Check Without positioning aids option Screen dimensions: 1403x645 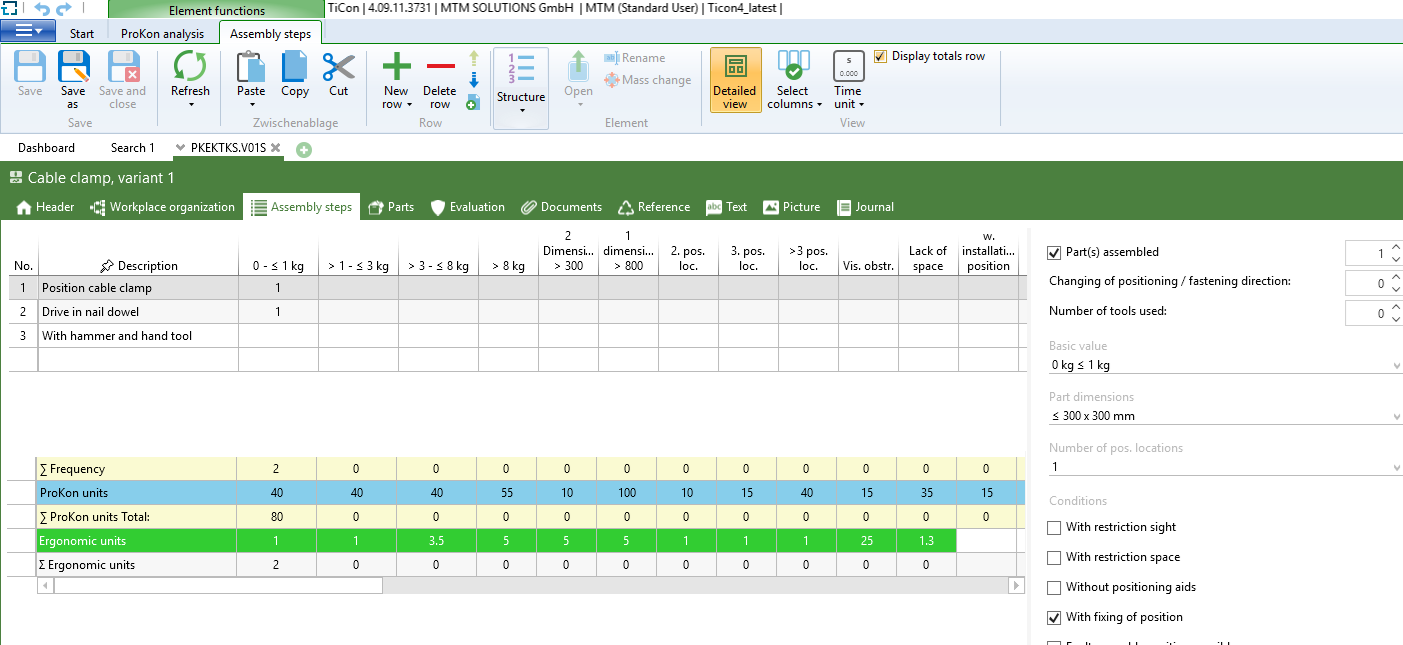click(x=1054, y=588)
